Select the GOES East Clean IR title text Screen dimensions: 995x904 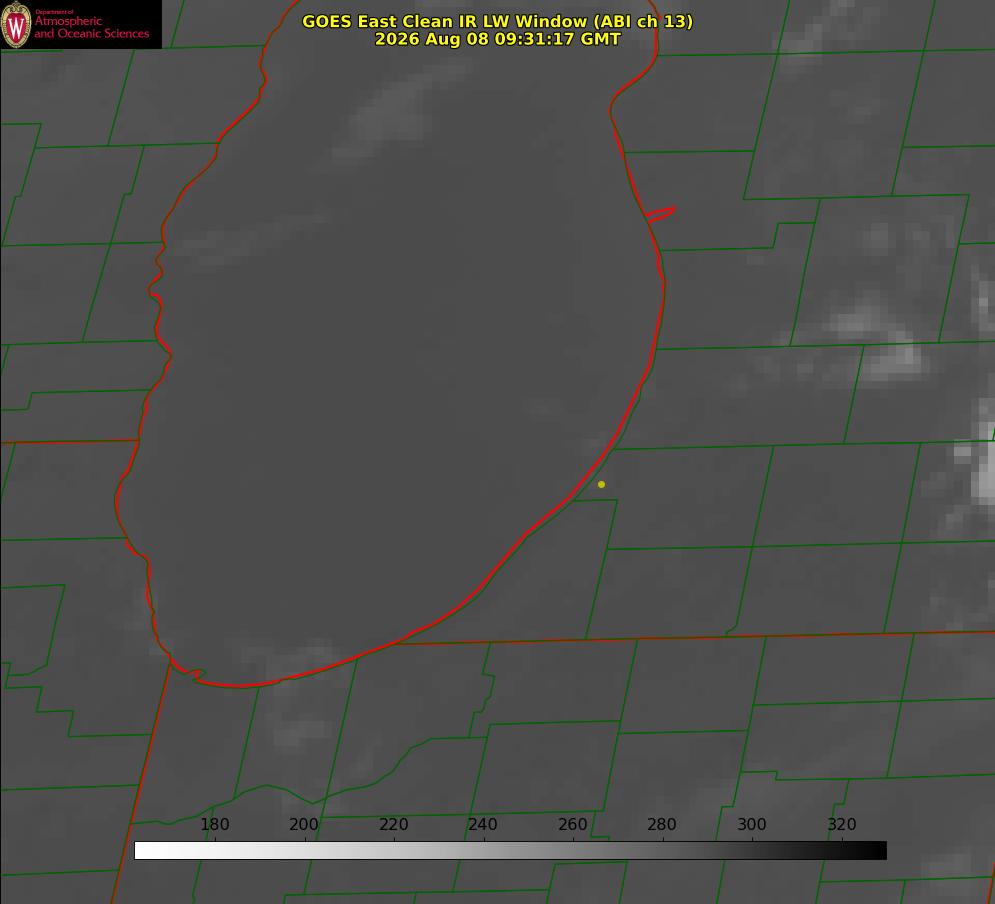pos(498,21)
